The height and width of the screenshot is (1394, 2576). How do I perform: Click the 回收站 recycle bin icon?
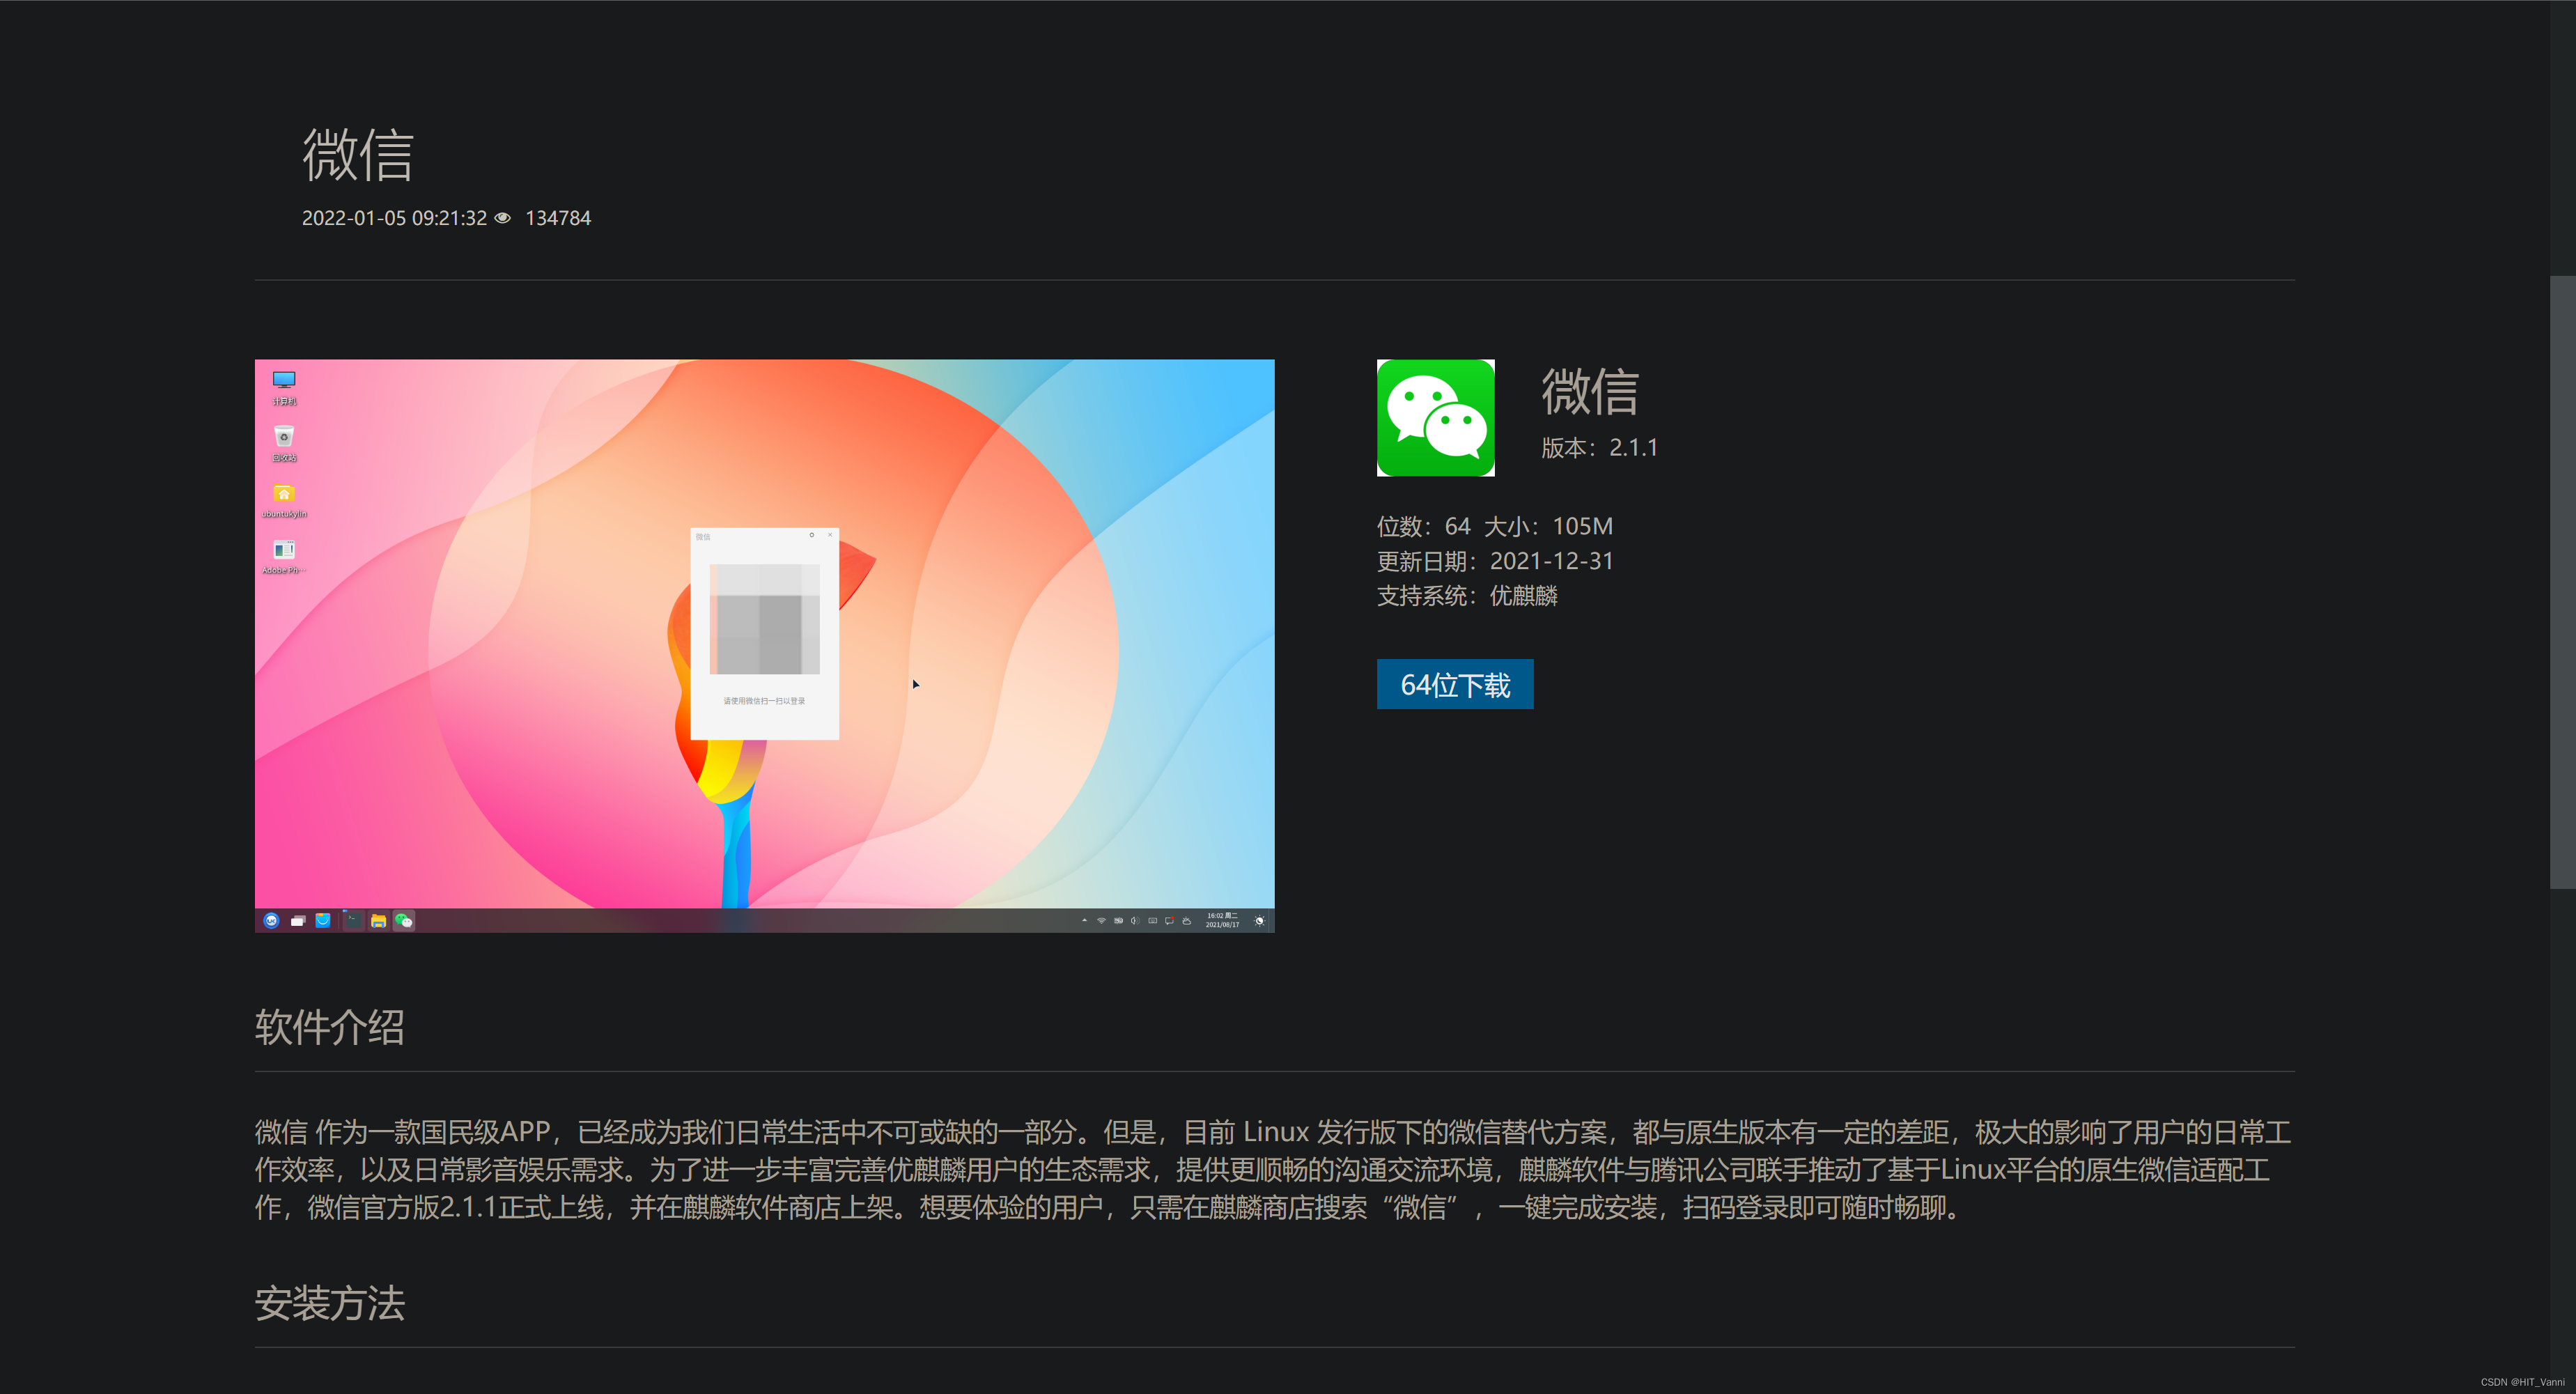click(284, 437)
